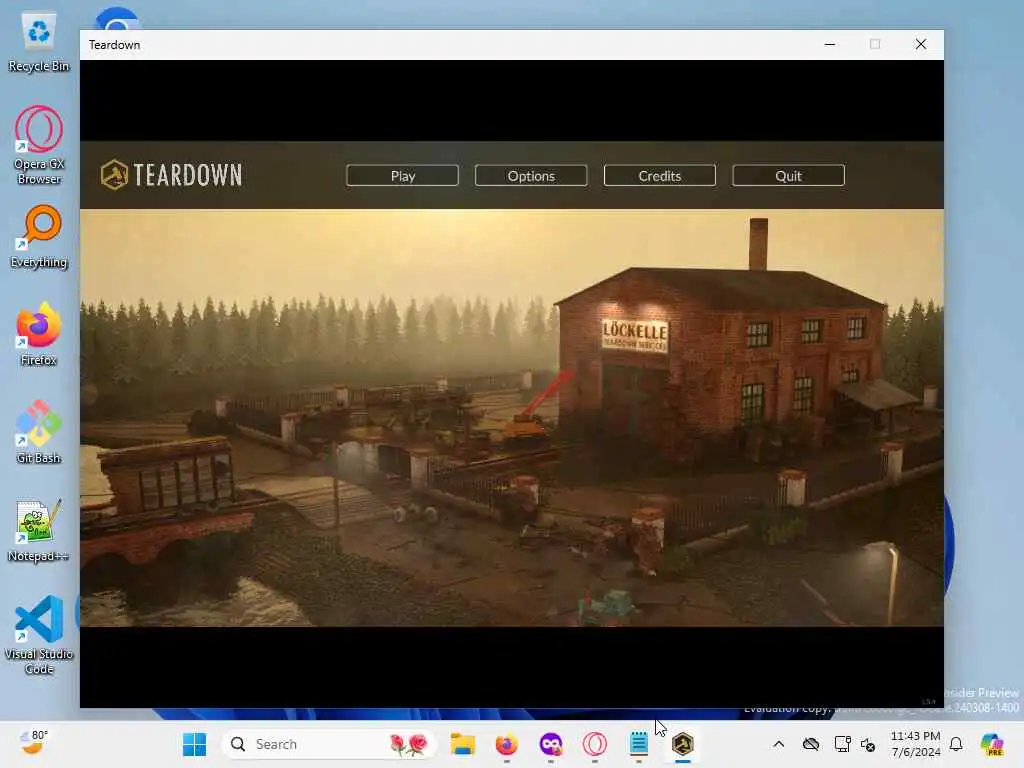Switch to the Teardown taskbar icon
This screenshot has height=768, width=1024.
click(682, 744)
